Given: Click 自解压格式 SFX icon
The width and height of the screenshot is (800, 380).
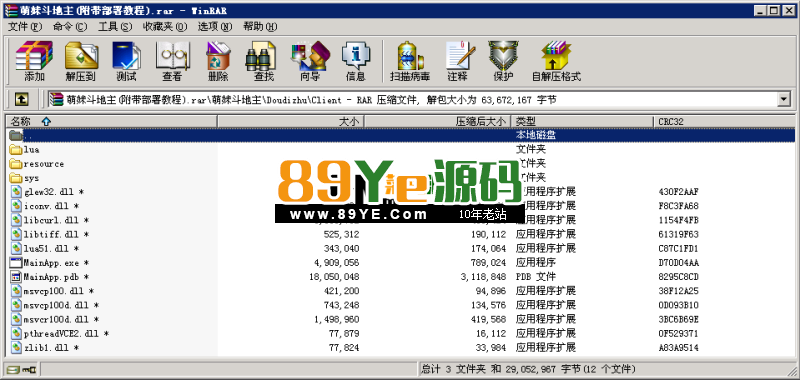Looking at the screenshot, I should click(x=556, y=61).
